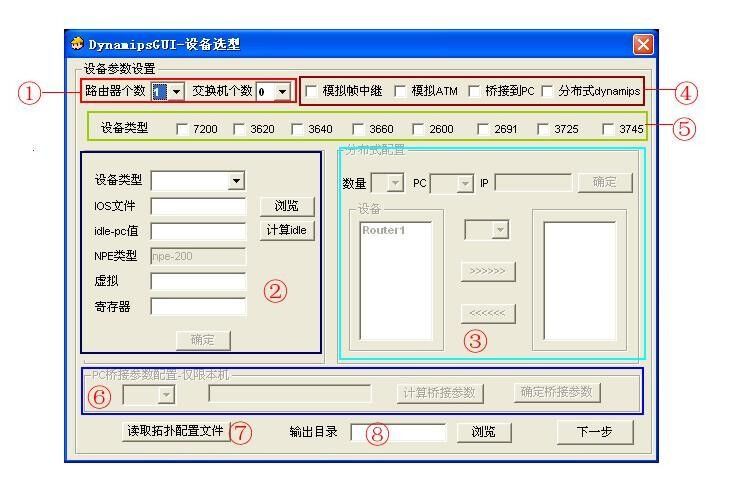Tick the 分布式dynamips checkbox
This screenshot has width=731, height=478.
pos(547,91)
